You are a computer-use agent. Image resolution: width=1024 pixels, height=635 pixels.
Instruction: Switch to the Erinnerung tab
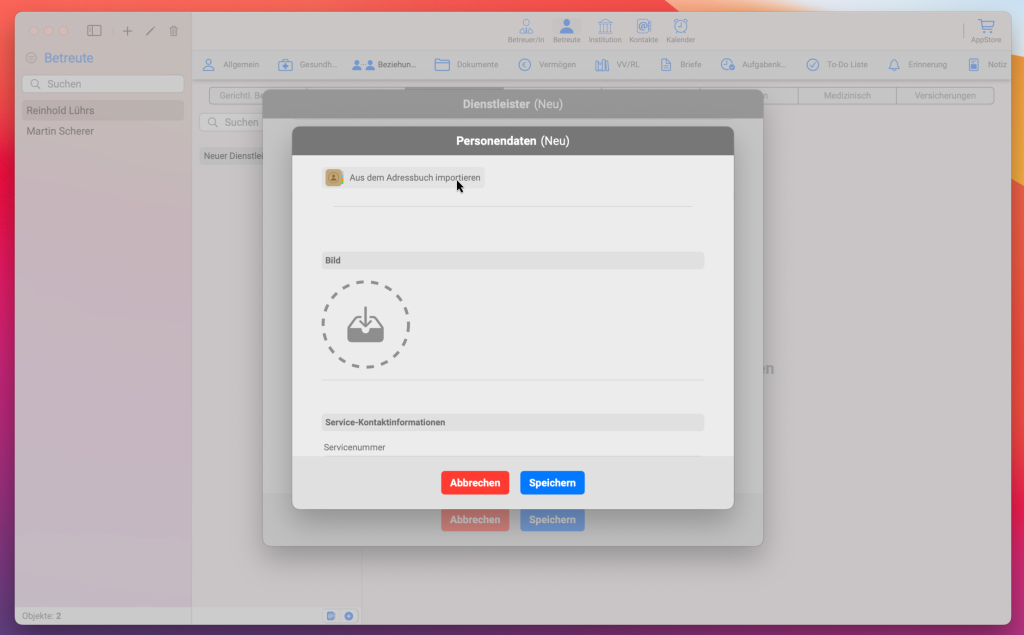[917, 65]
